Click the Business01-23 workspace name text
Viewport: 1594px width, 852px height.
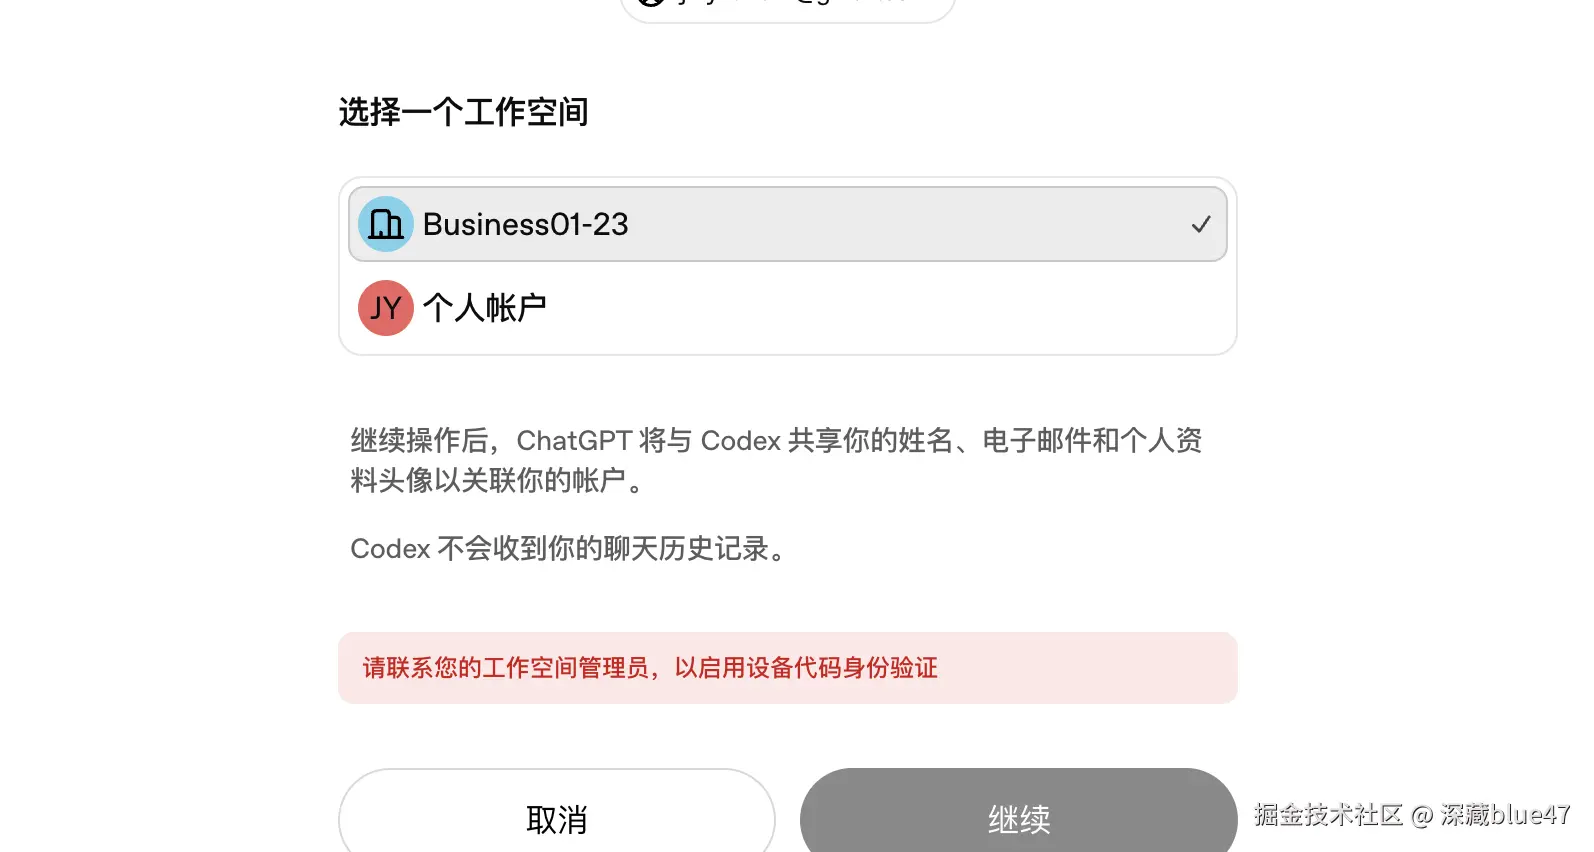[x=525, y=224]
